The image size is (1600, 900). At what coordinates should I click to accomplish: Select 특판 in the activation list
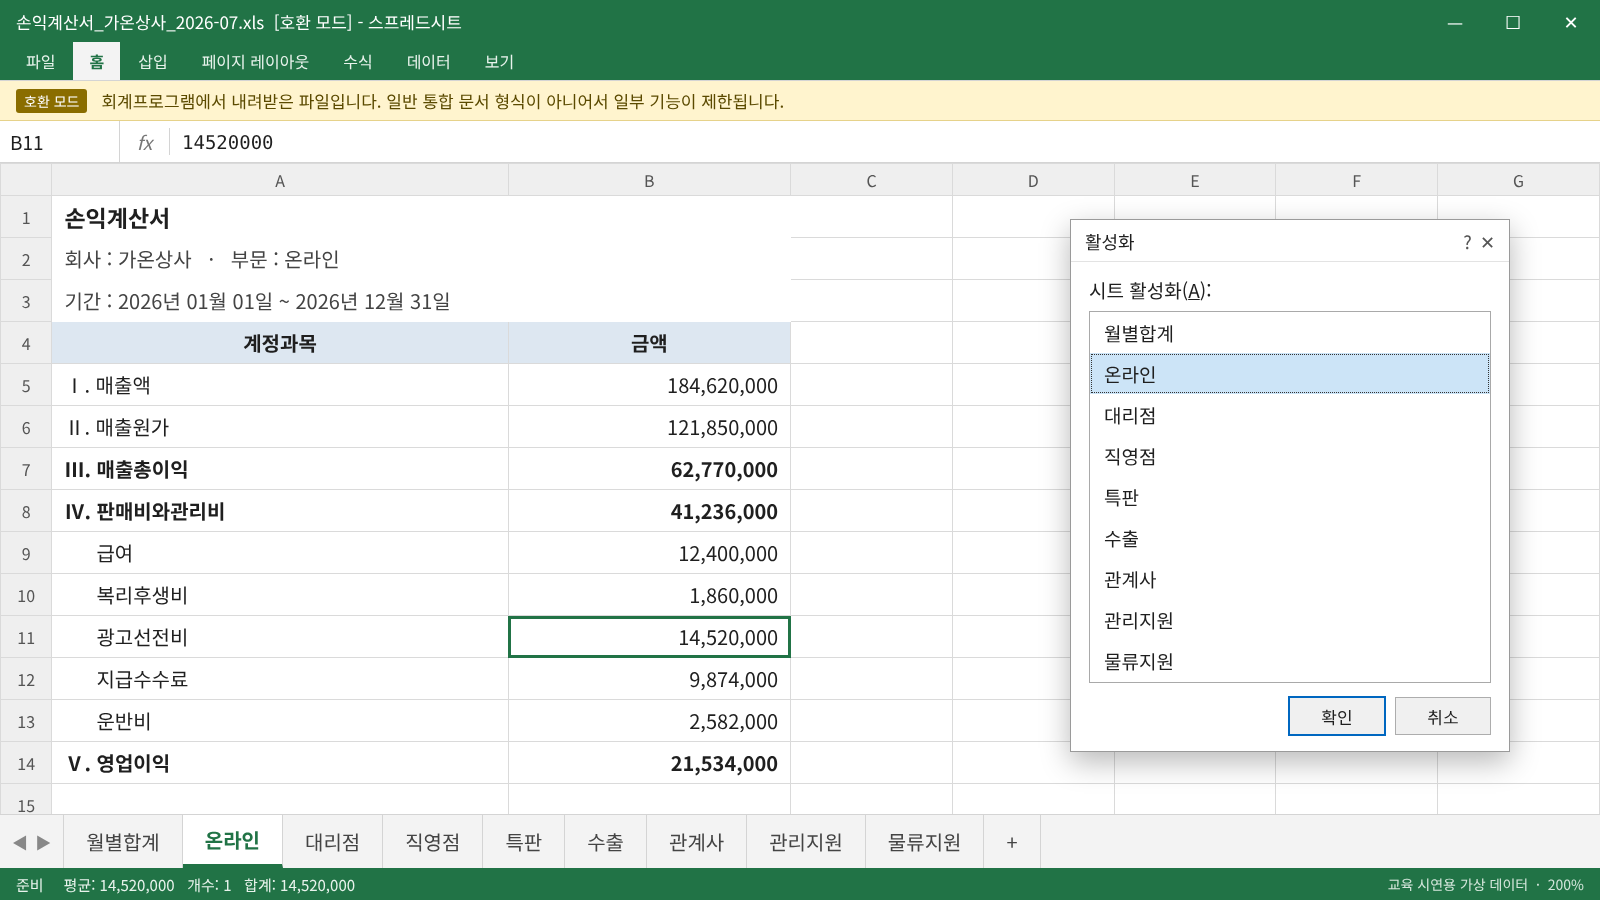pyautogui.click(x=1289, y=497)
